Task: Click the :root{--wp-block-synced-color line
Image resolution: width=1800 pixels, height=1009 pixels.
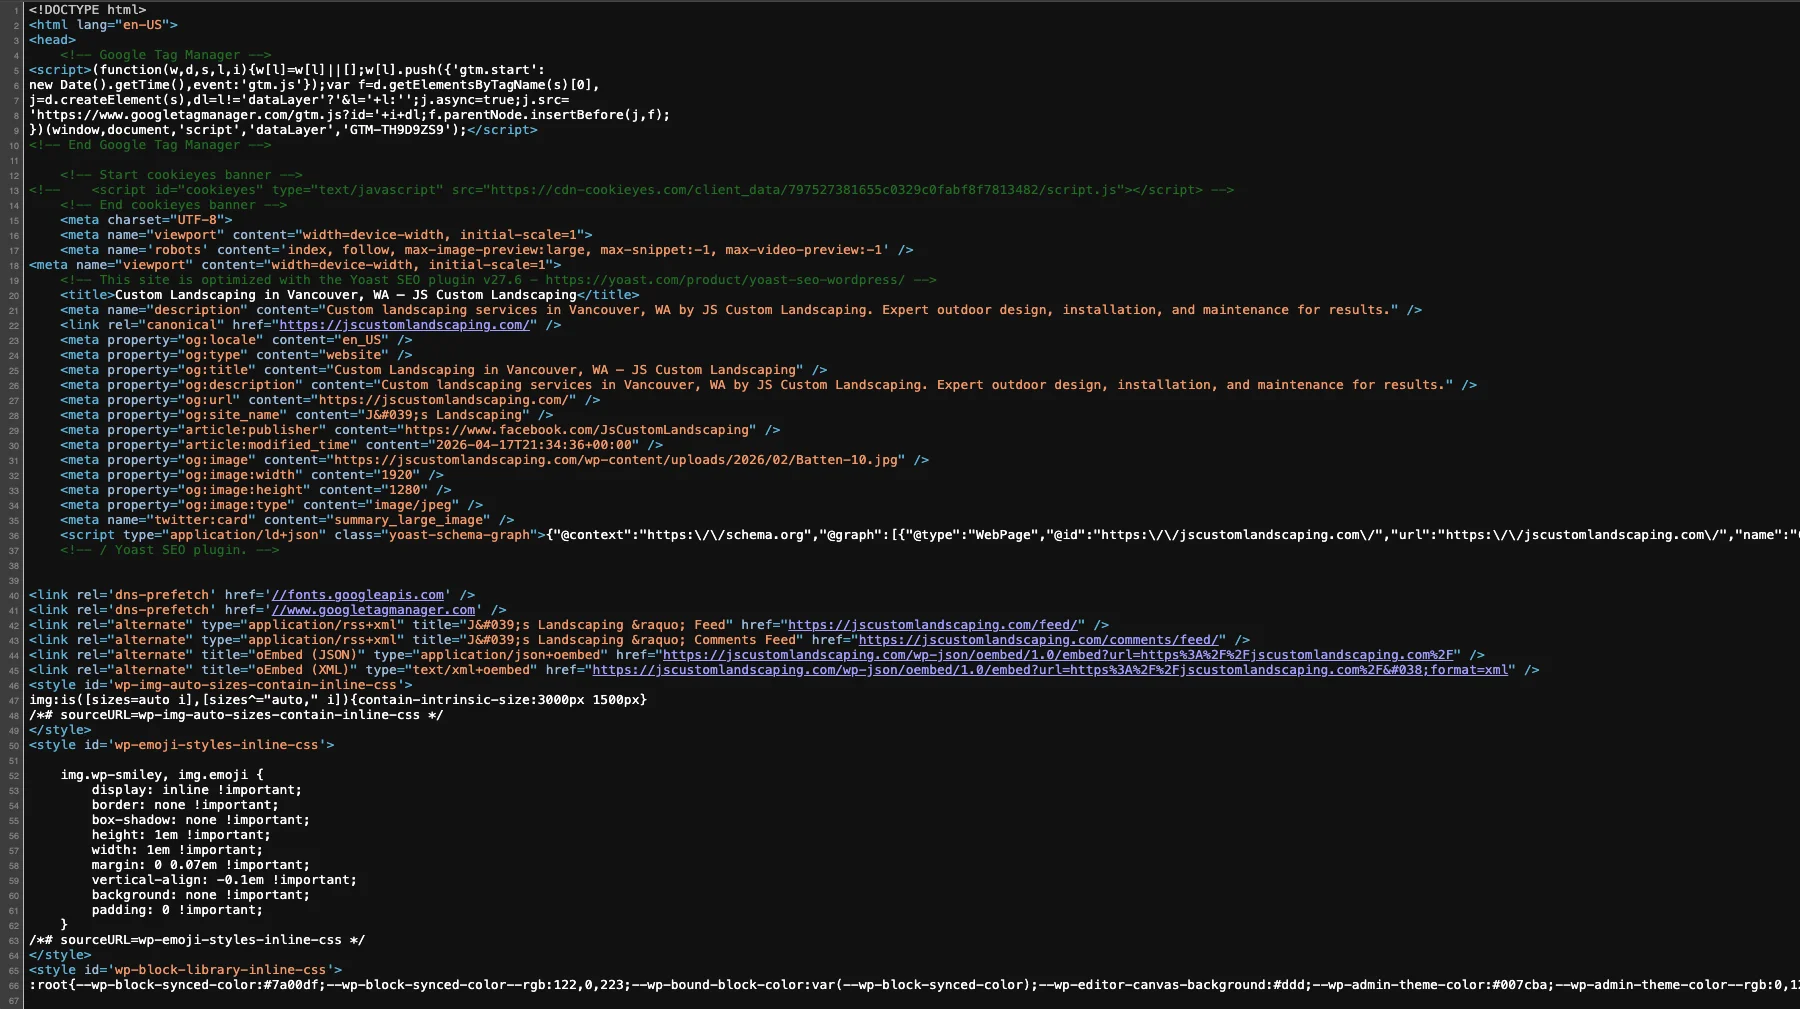Action: click(914, 985)
